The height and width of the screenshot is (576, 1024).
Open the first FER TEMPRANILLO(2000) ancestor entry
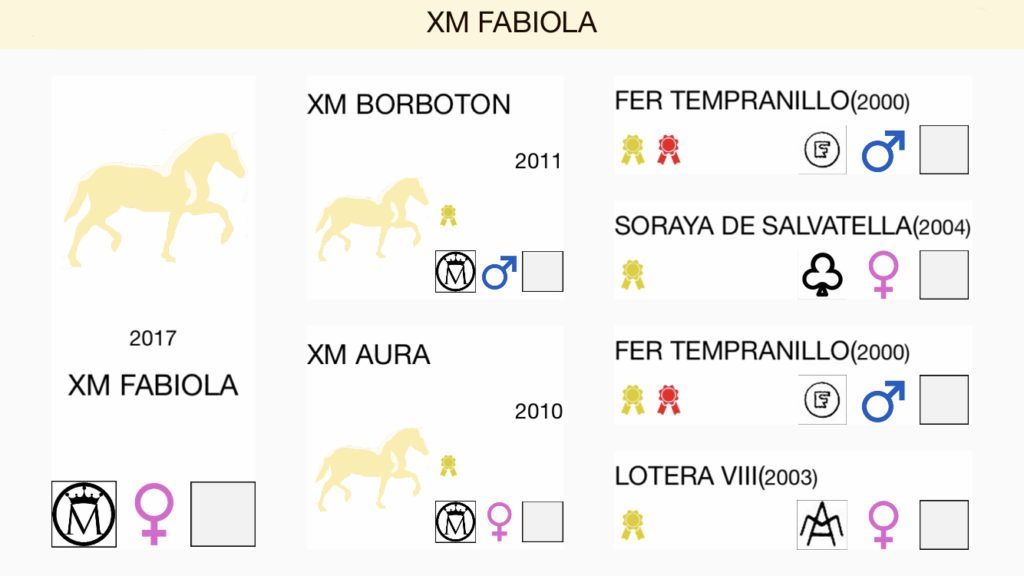click(762, 101)
